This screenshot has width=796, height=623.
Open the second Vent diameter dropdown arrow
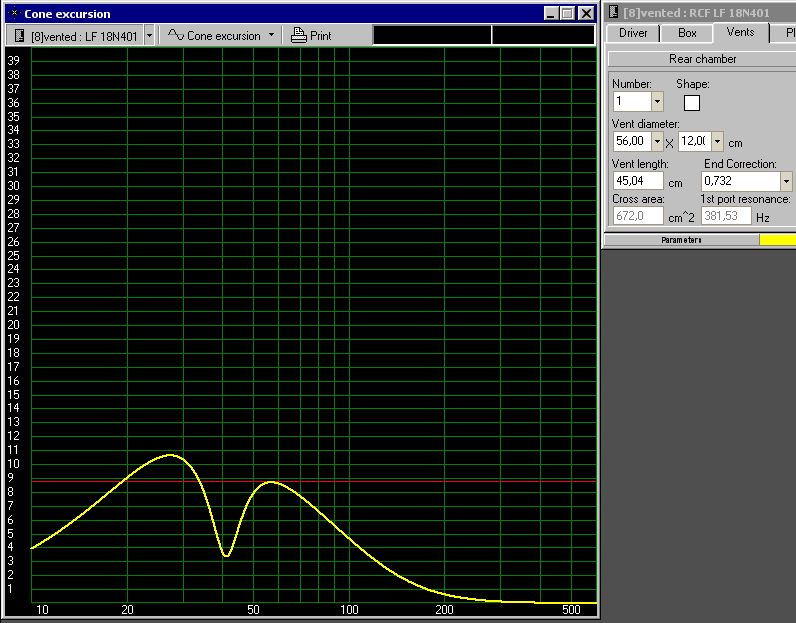coord(717,142)
